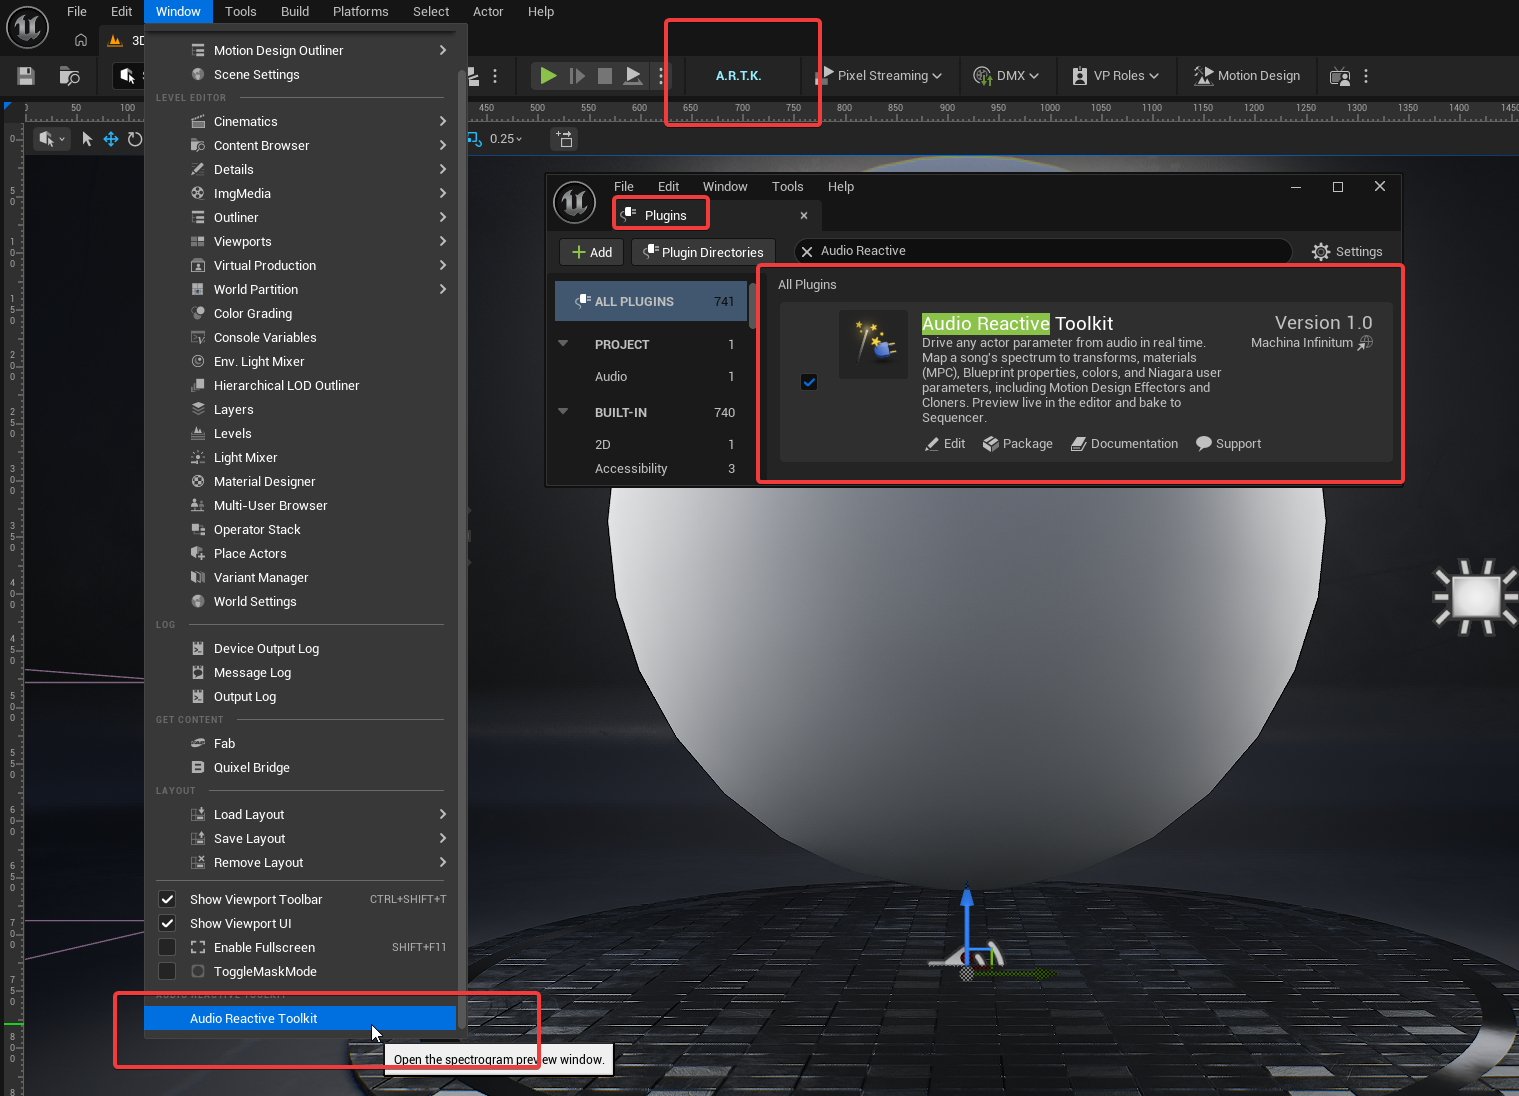
Task: Choose the Select cursor tool in viewport
Action: tap(87, 139)
